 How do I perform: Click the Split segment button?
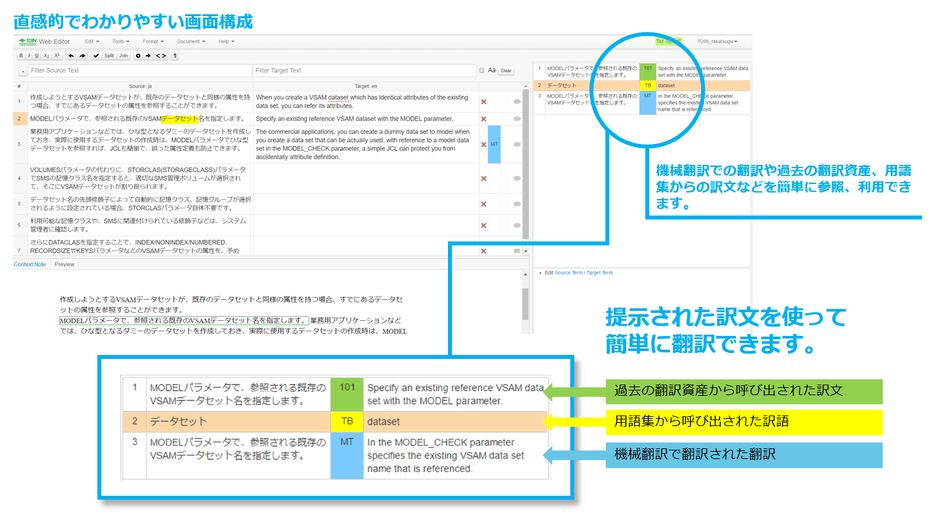click(x=109, y=56)
